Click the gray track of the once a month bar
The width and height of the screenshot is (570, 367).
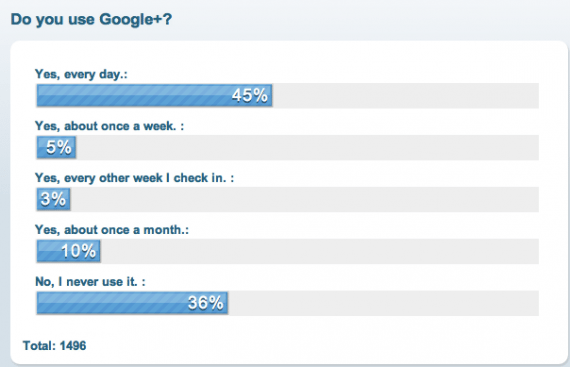coord(320,251)
